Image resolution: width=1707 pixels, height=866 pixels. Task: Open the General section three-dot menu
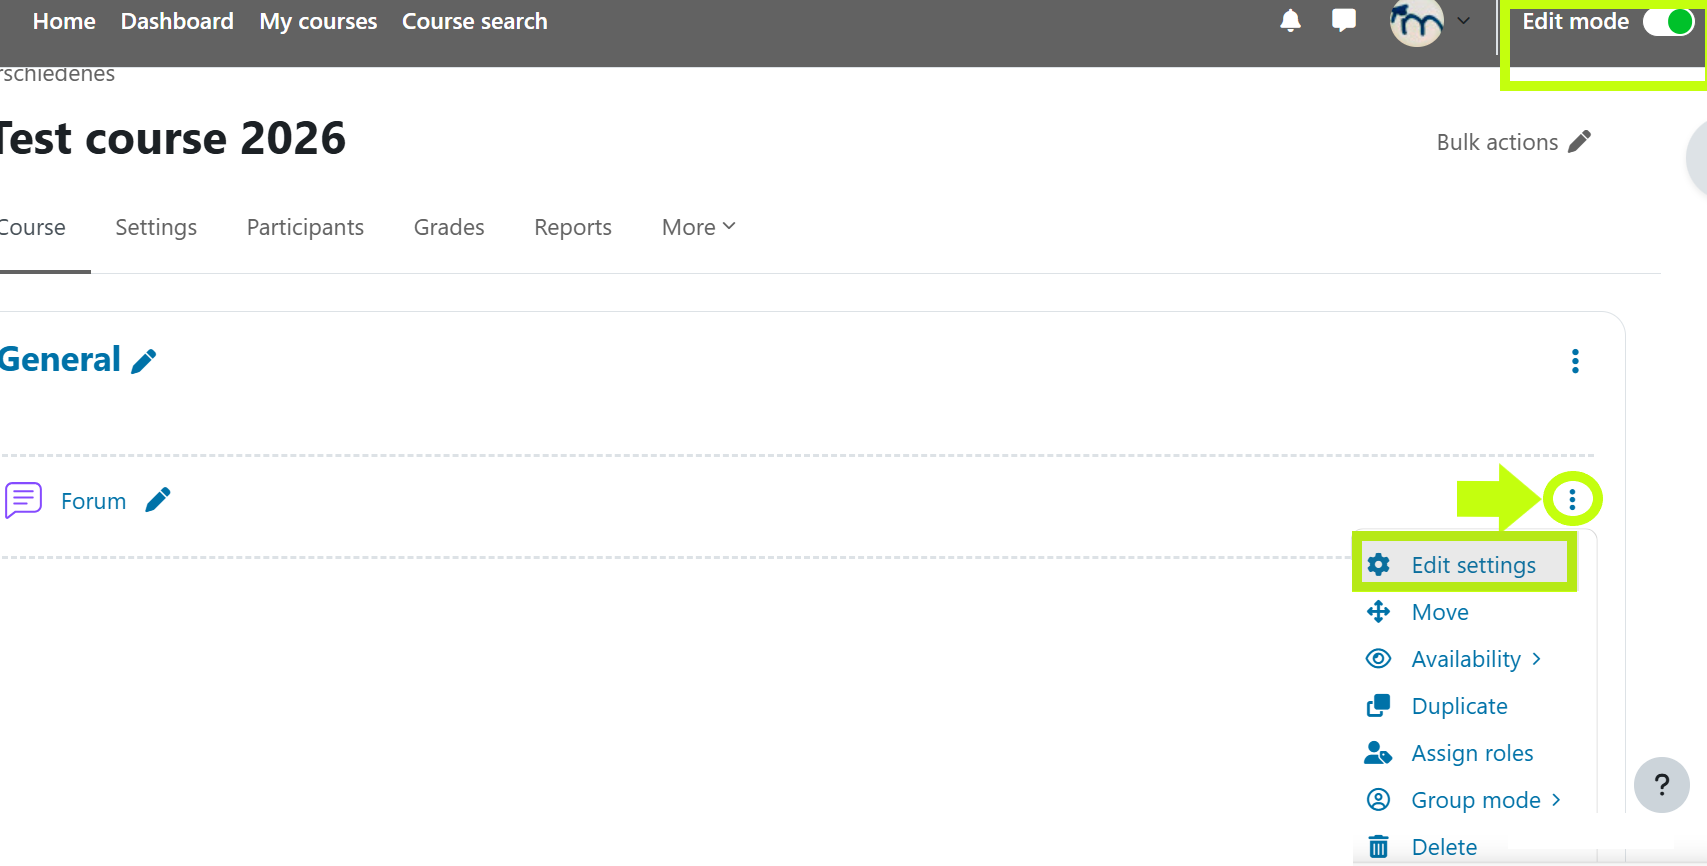pyautogui.click(x=1575, y=361)
